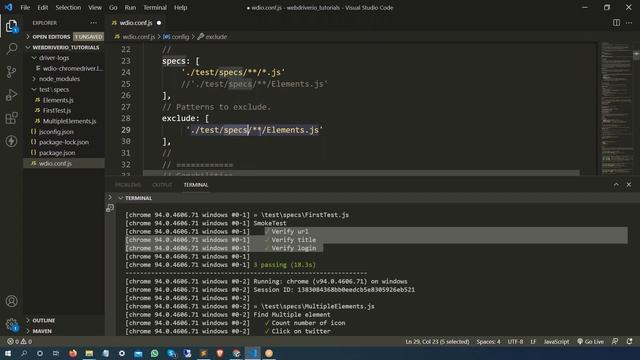Open the Terminal menu

(x=155, y=7)
